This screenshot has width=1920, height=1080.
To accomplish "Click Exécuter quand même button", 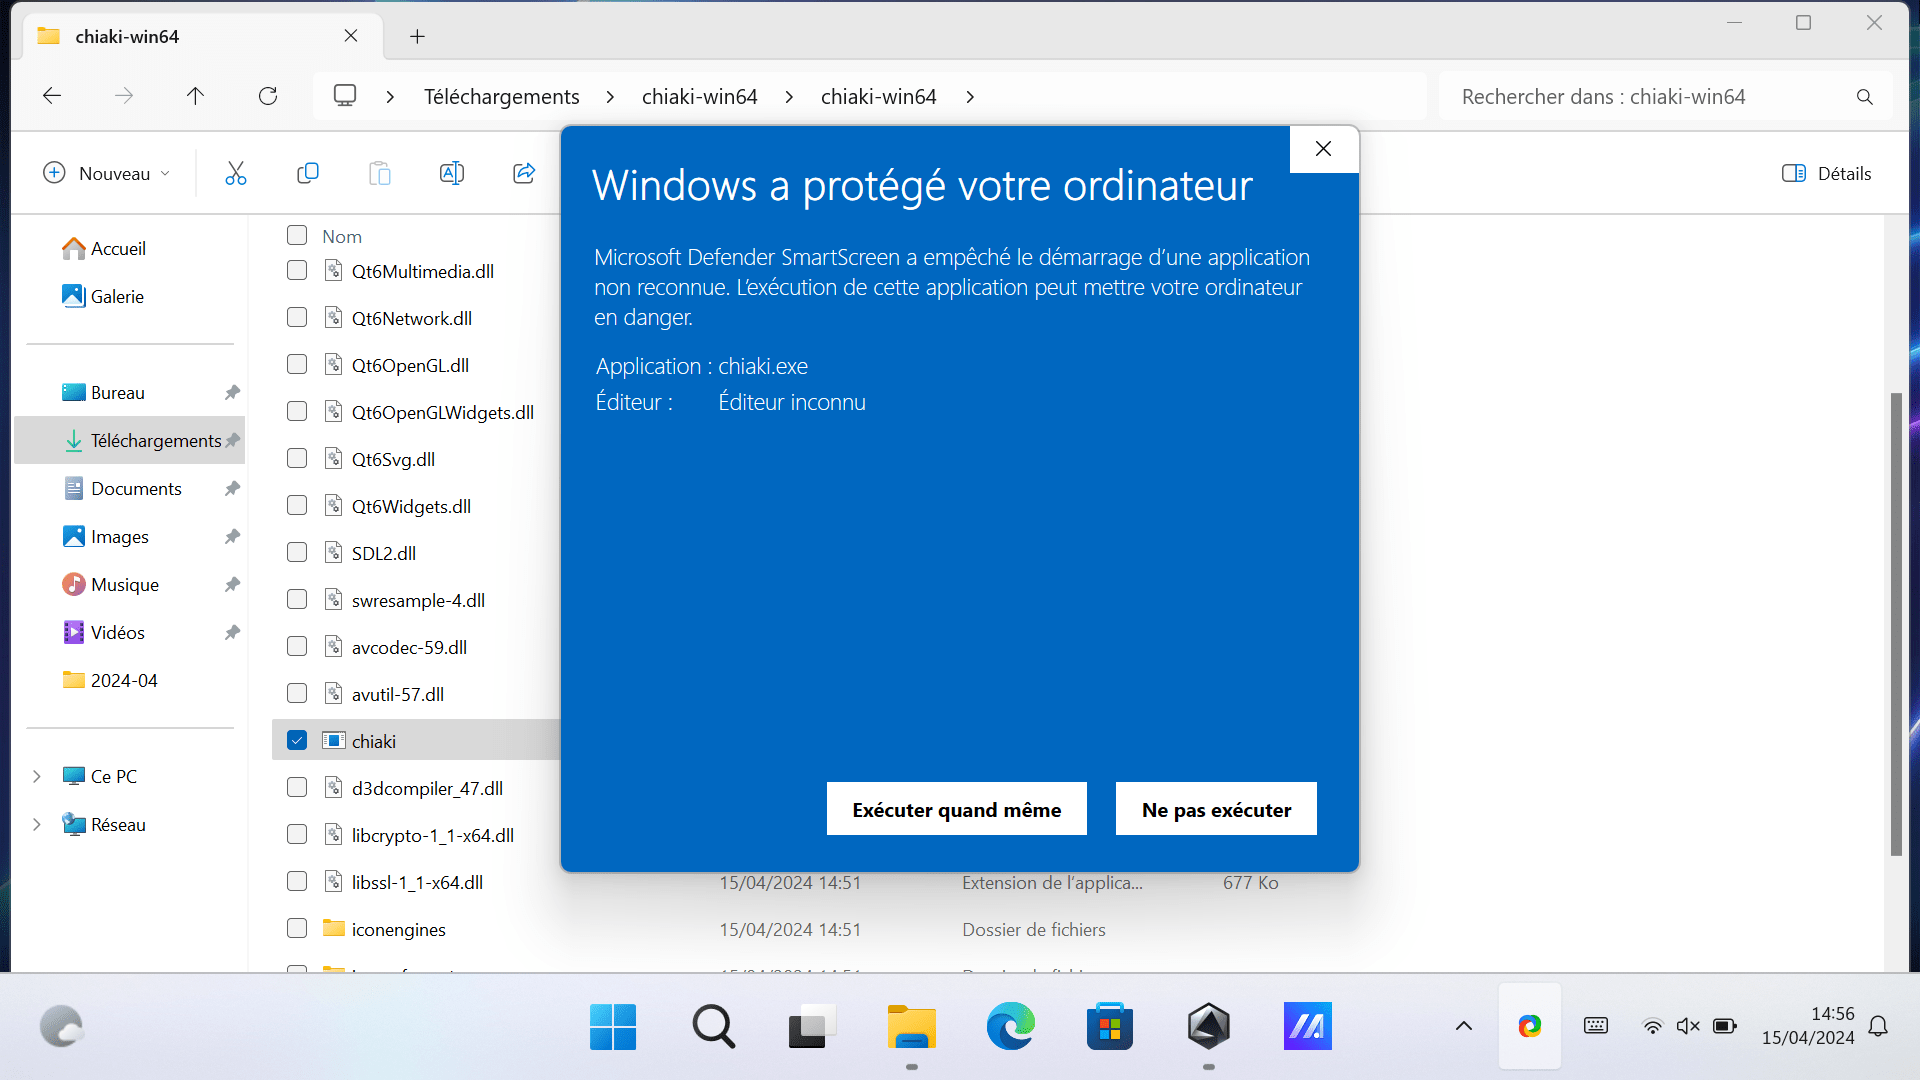I will click(x=956, y=809).
